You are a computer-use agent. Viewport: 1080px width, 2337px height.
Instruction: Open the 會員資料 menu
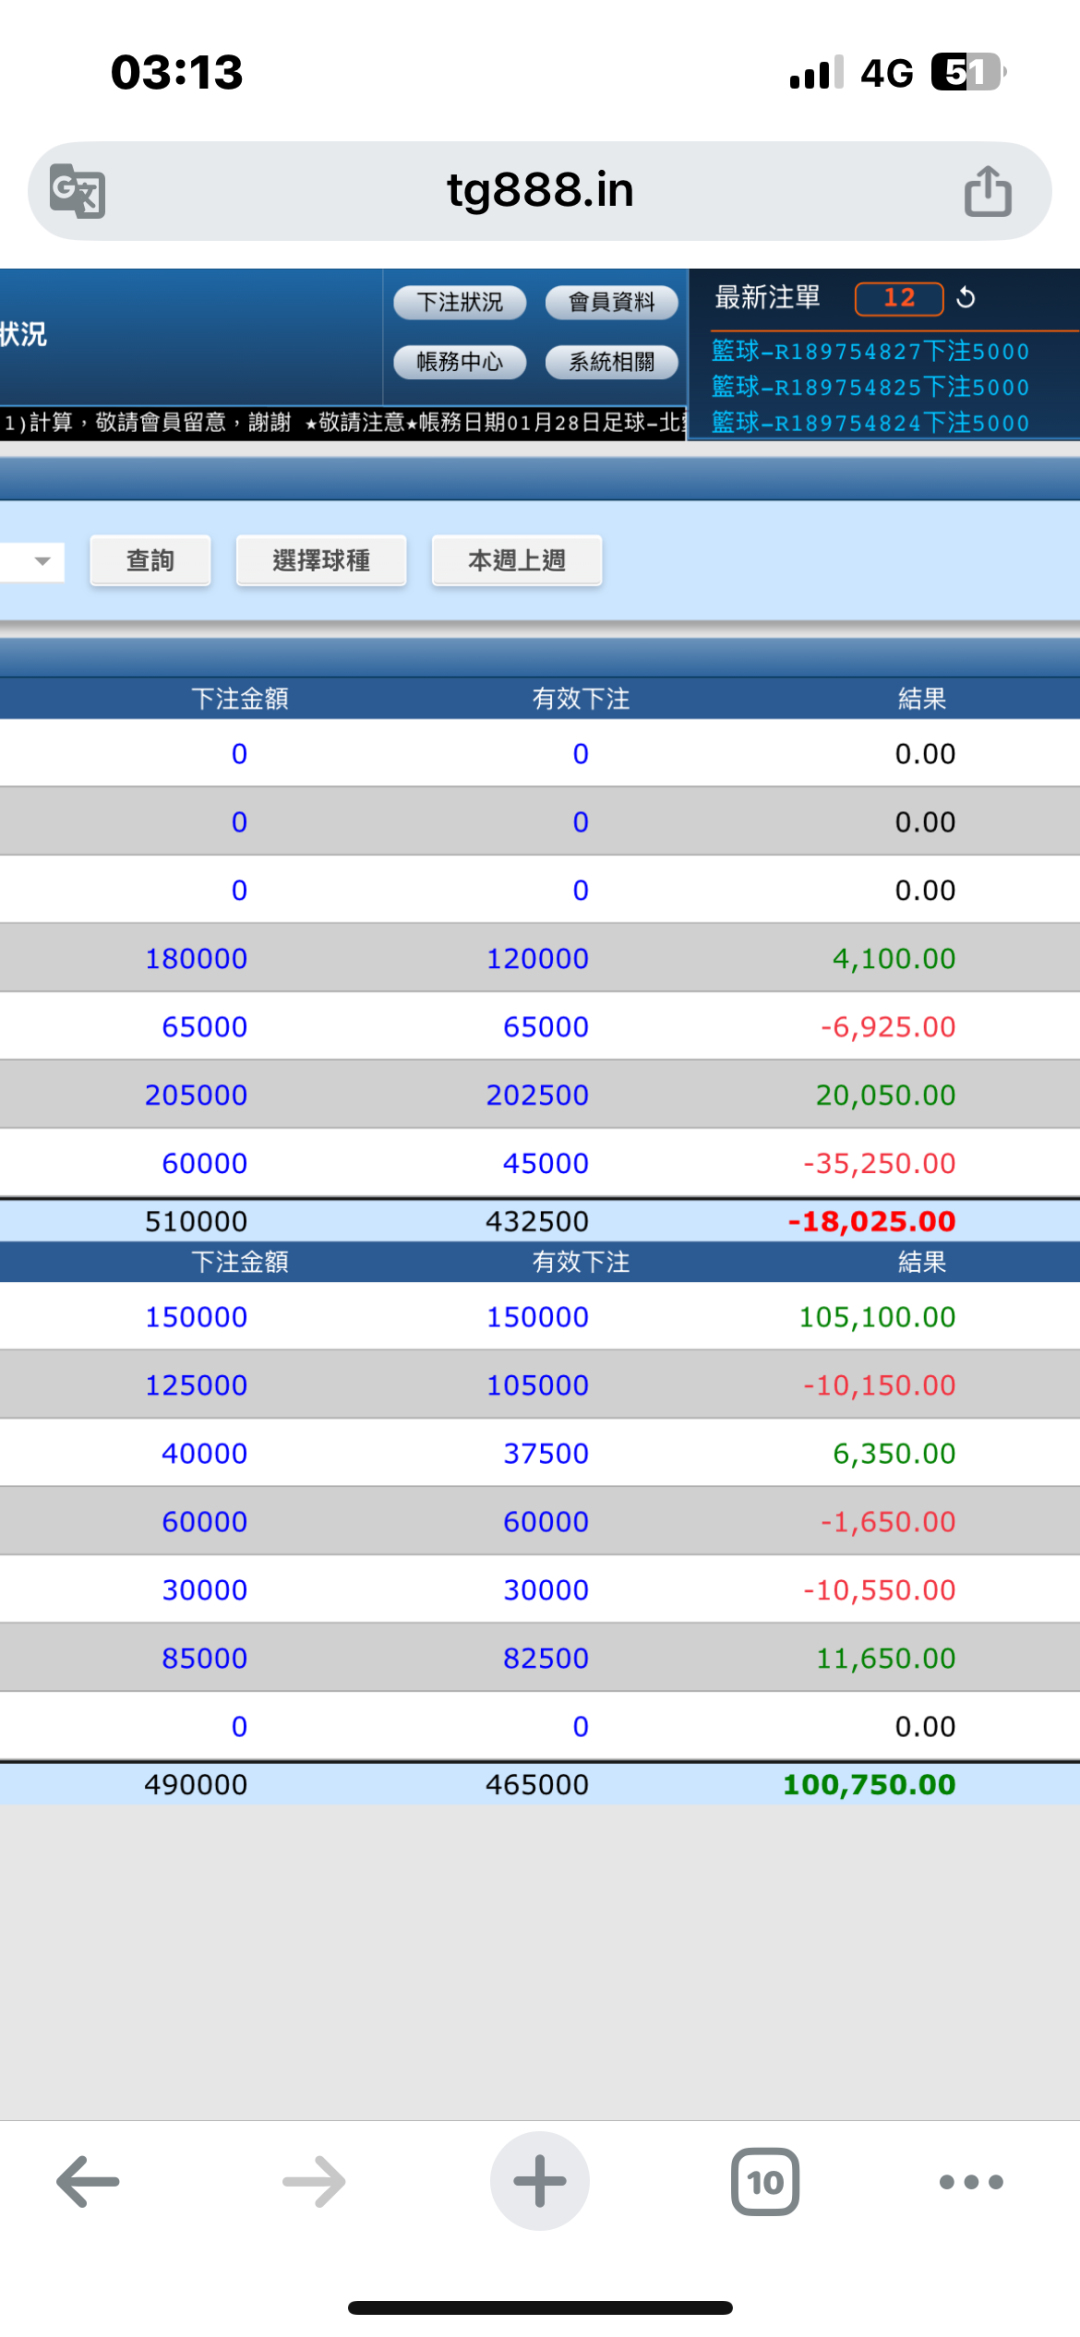point(611,302)
